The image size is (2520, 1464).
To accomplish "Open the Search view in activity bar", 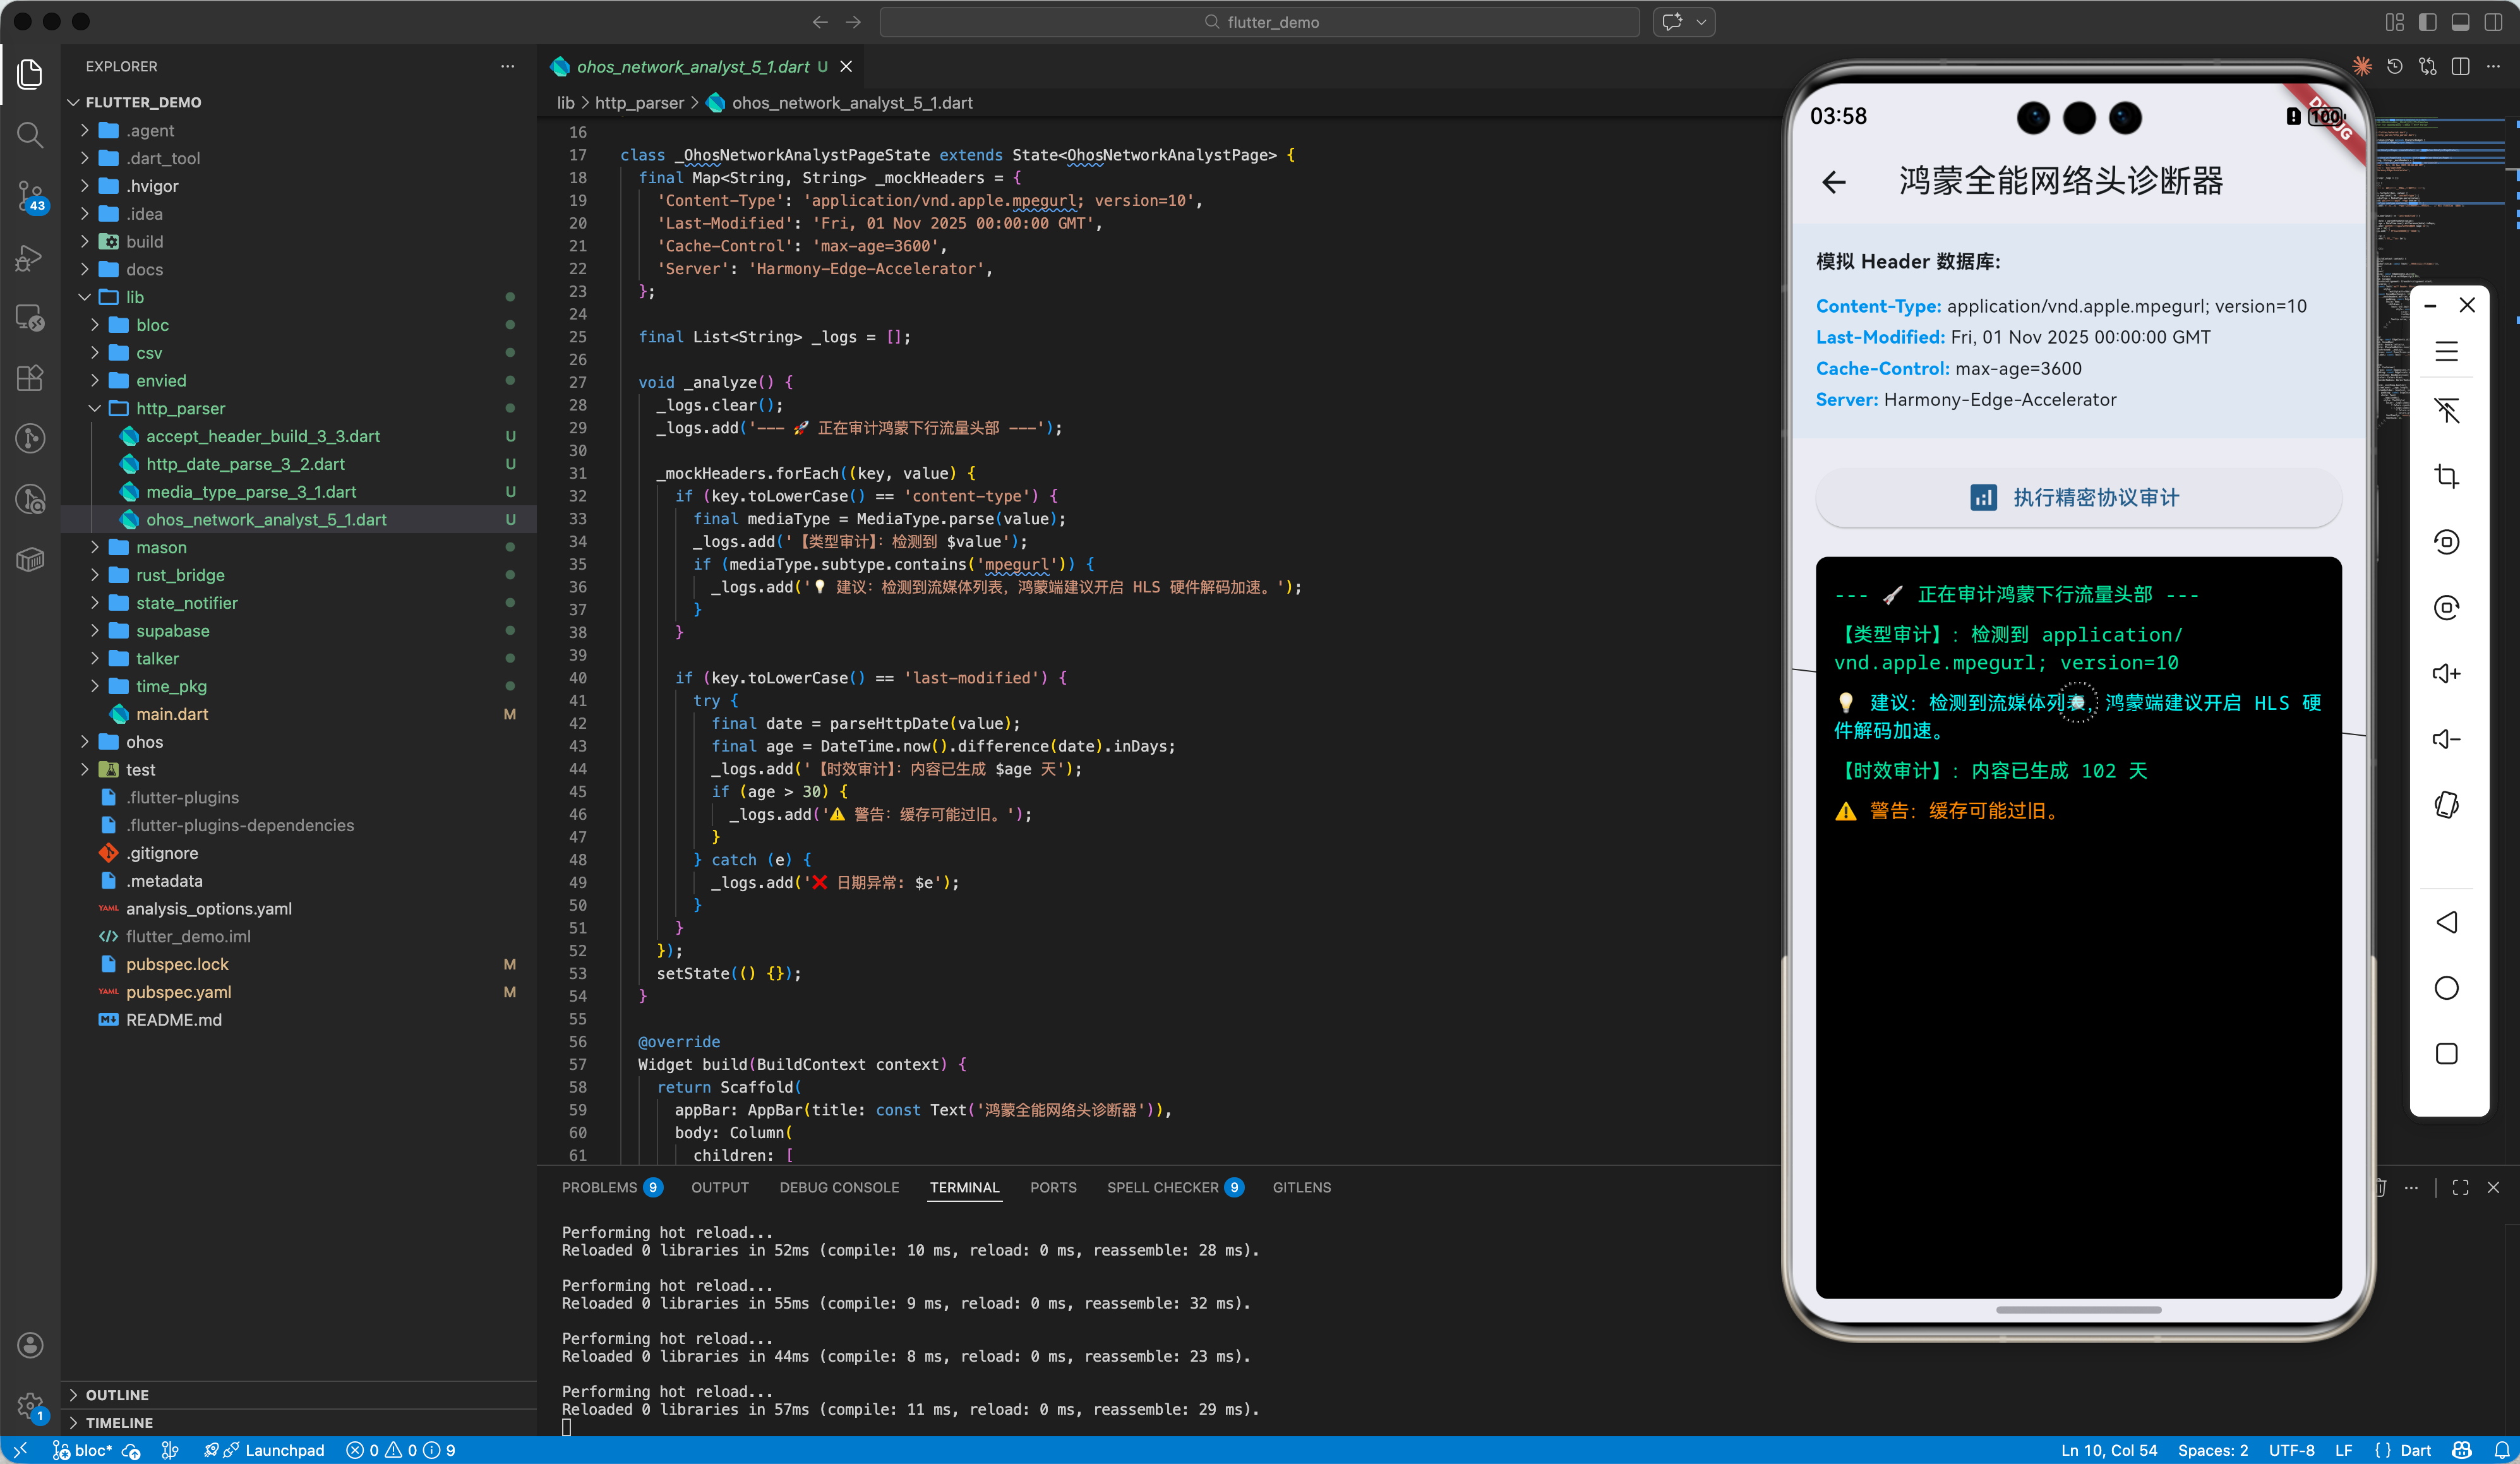I will [x=30, y=134].
